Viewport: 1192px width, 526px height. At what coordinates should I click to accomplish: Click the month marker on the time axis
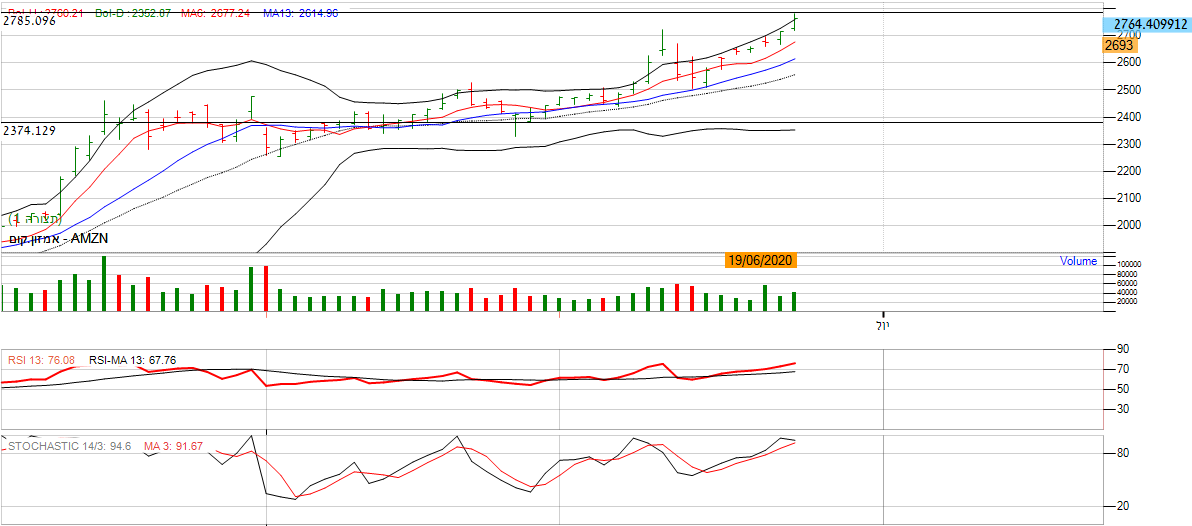(882, 325)
